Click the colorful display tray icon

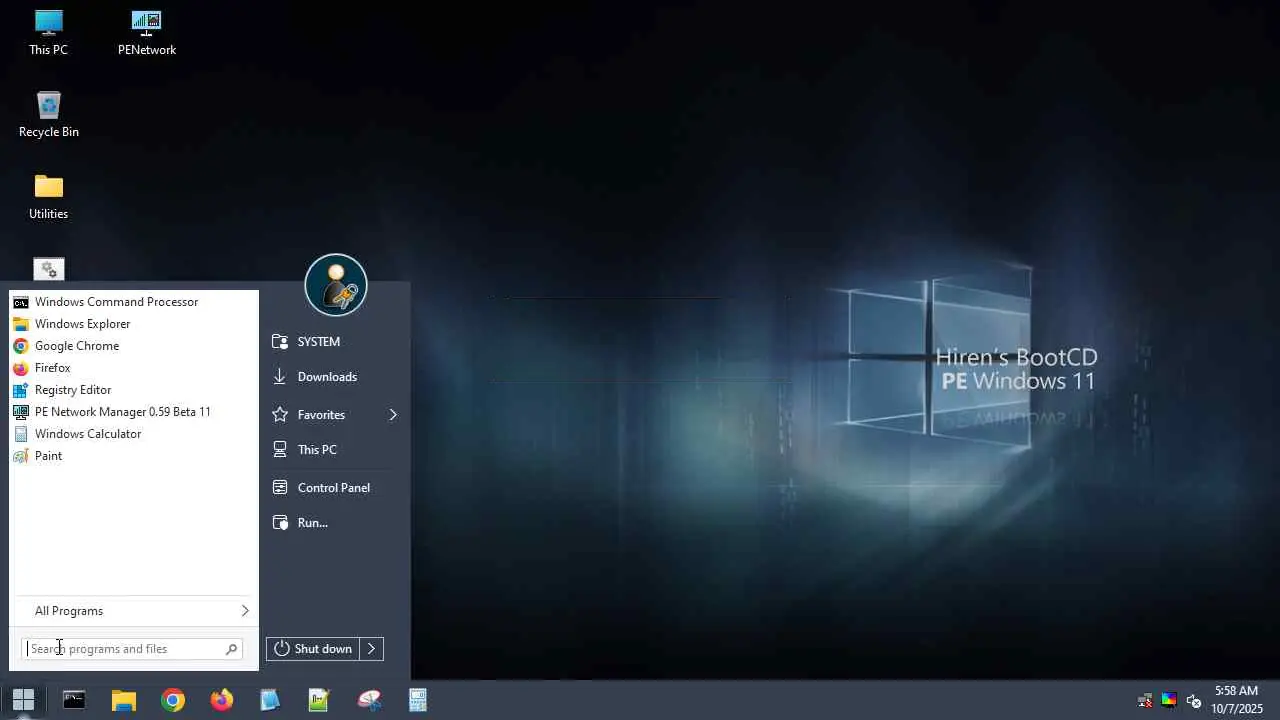[1169, 701]
